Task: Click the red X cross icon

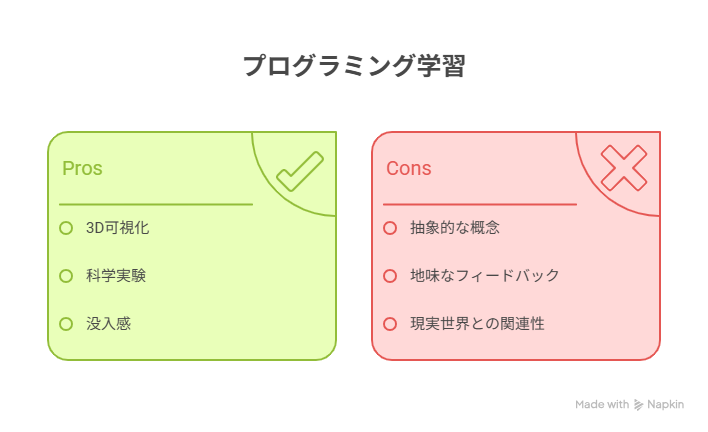Action: click(624, 167)
